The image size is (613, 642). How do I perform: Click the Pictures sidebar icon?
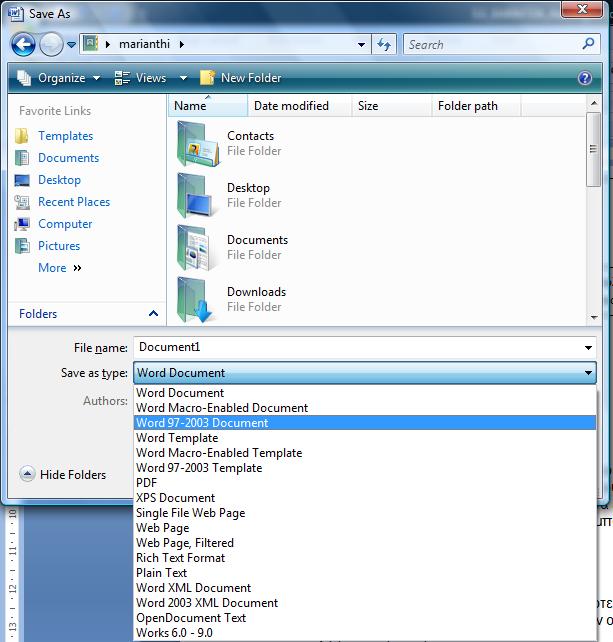[22, 246]
